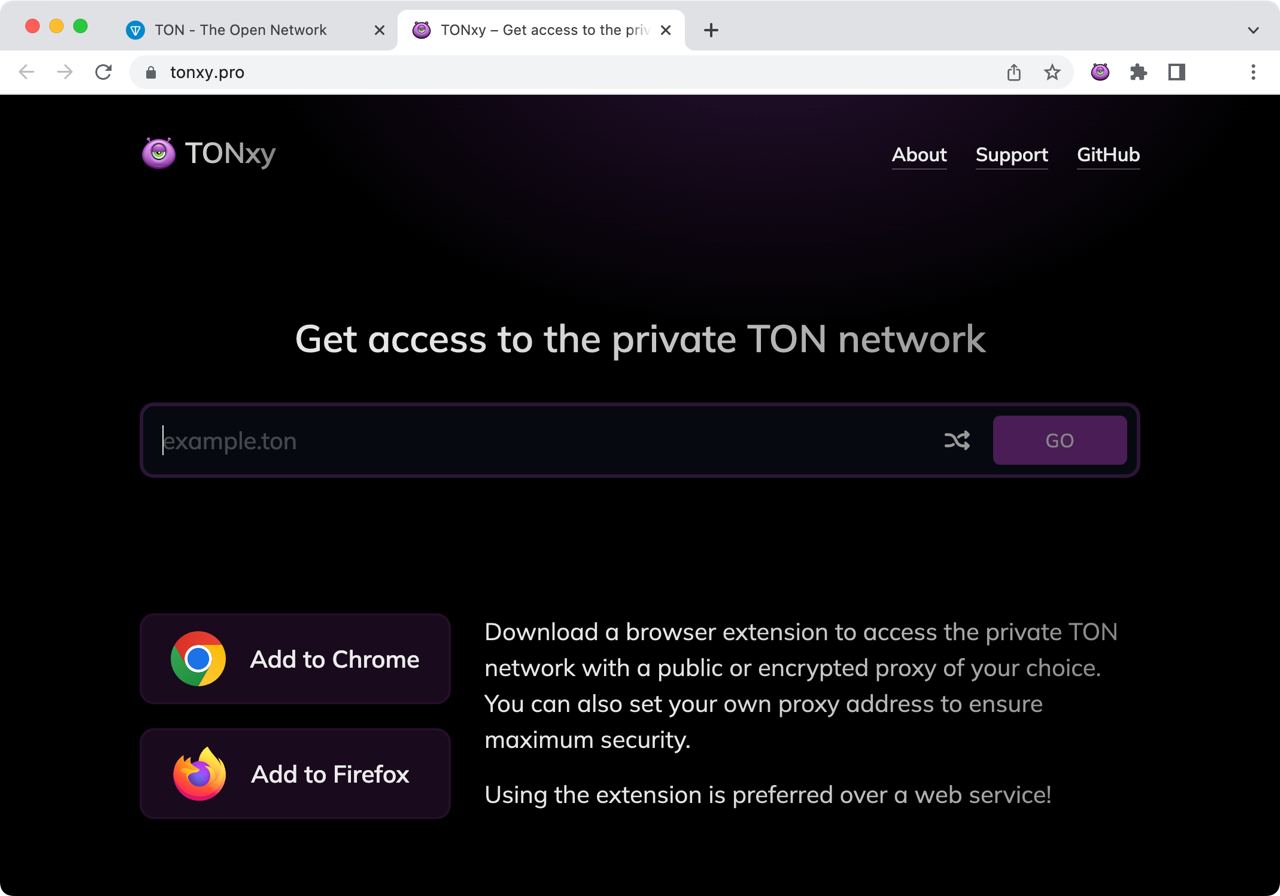This screenshot has width=1280, height=896.
Task: Open the About link
Action: pyautogui.click(x=919, y=155)
